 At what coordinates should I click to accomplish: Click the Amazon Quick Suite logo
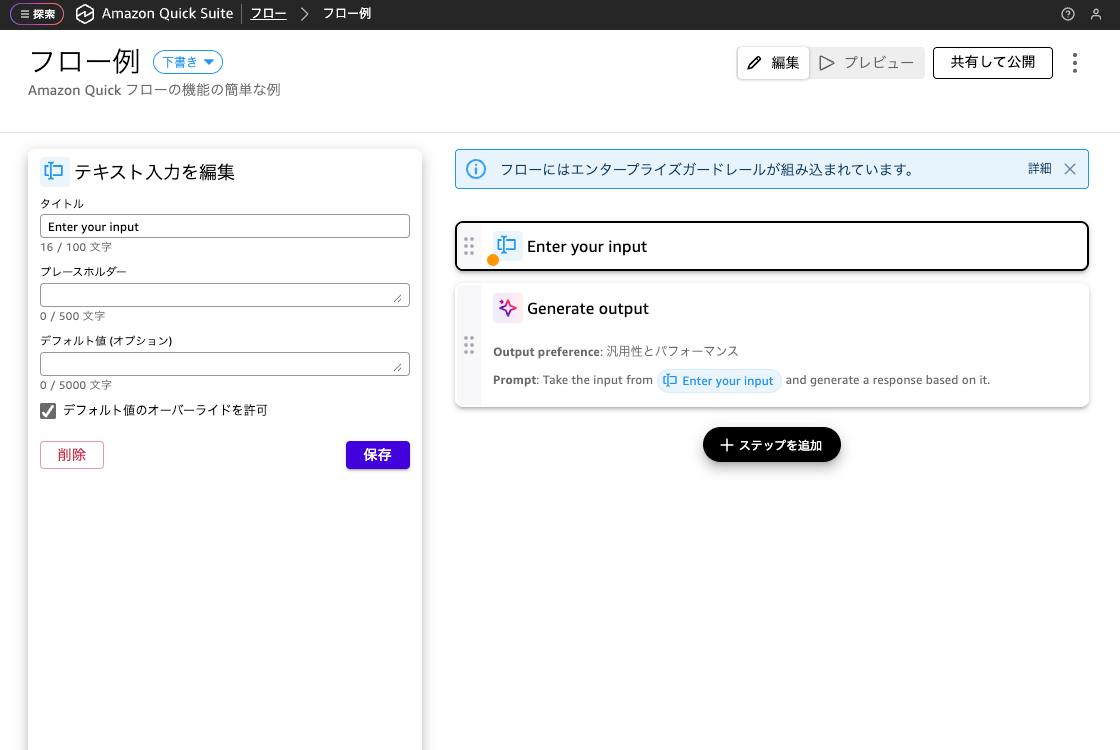tap(85, 14)
